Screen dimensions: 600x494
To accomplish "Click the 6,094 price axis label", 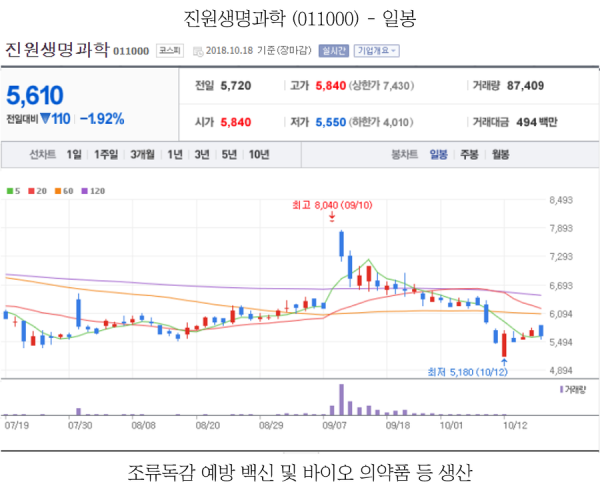I will pyautogui.click(x=561, y=314).
